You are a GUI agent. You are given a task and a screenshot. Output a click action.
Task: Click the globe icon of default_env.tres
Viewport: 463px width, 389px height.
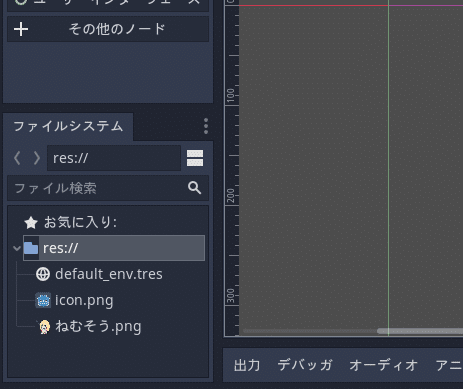point(43,274)
